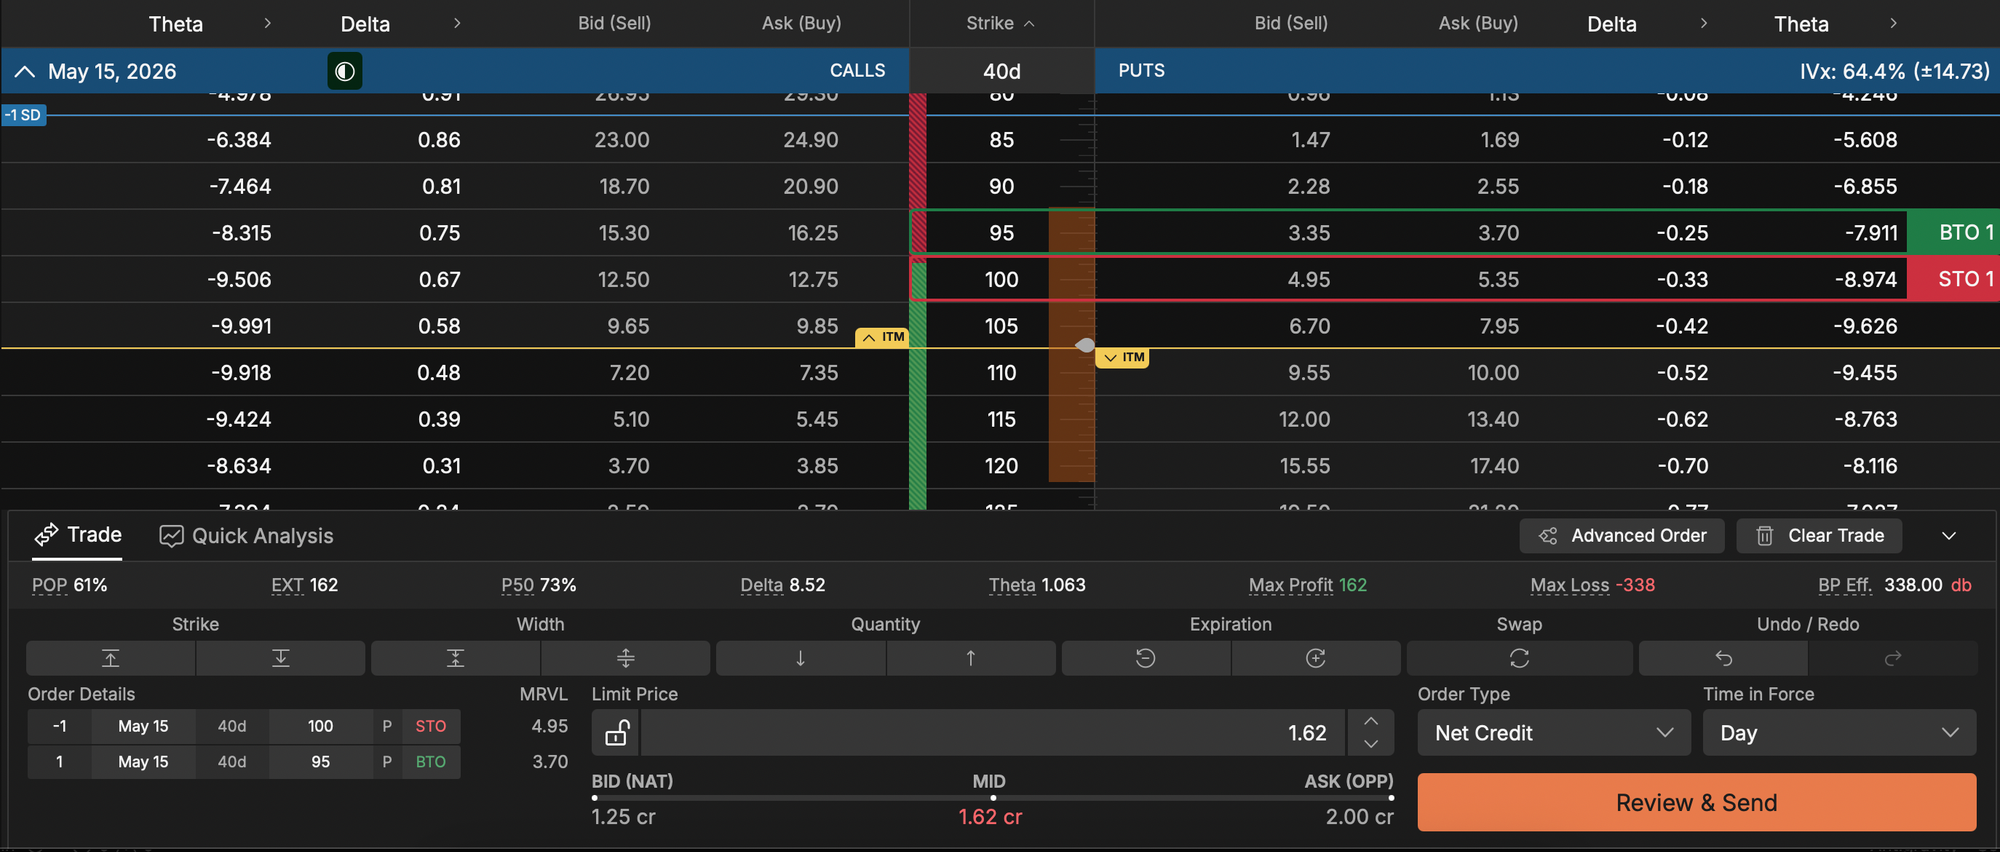Click the Review & Send button
The image size is (2000, 852).
click(x=1696, y=802)
